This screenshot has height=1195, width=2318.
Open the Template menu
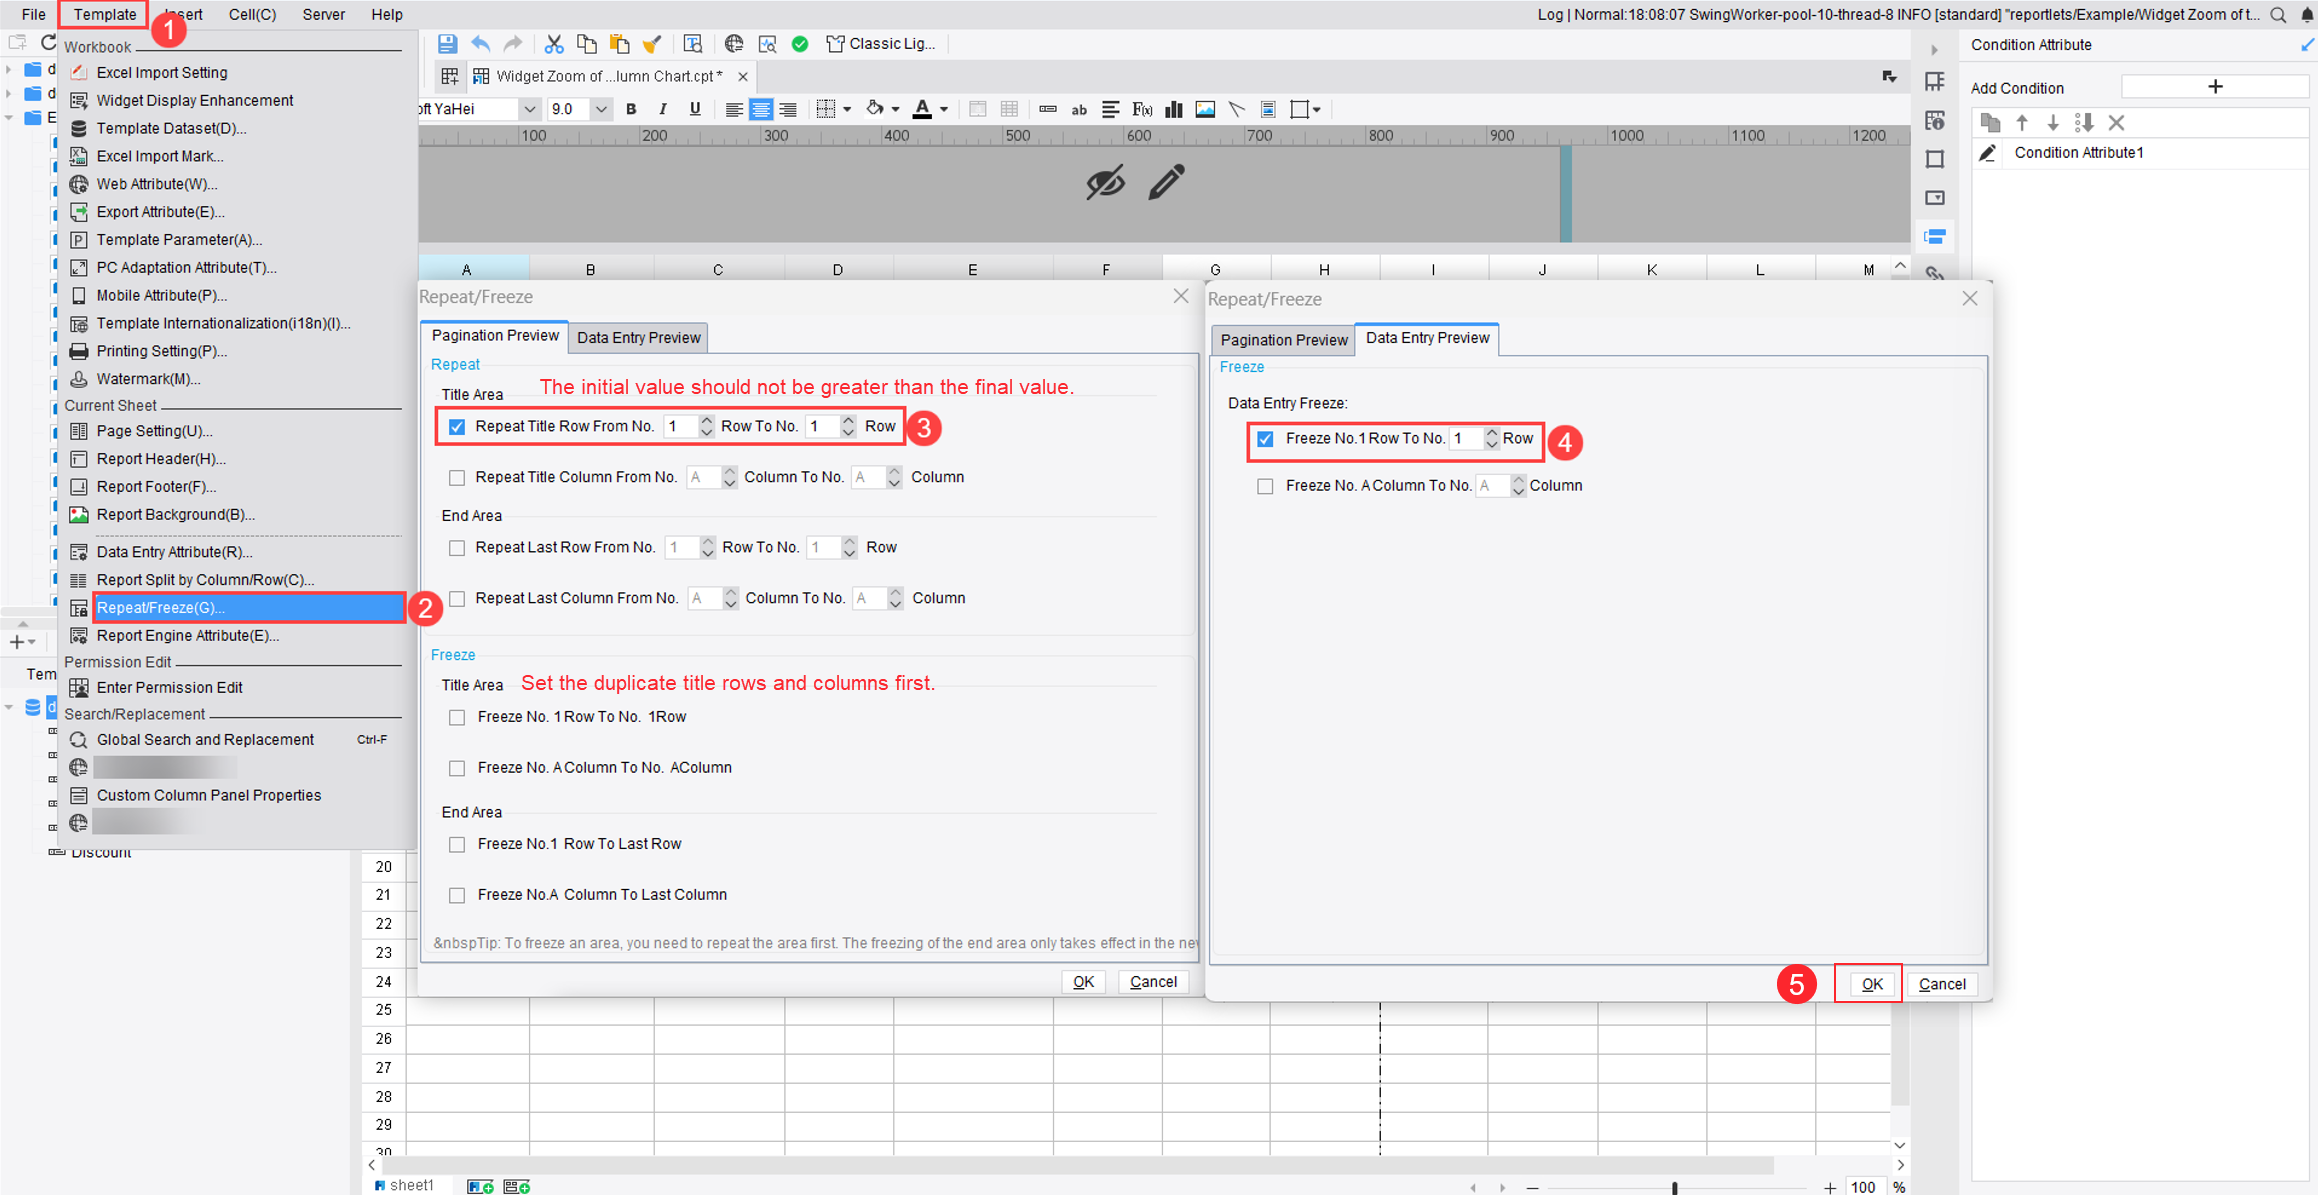click(x=104, y=14)
